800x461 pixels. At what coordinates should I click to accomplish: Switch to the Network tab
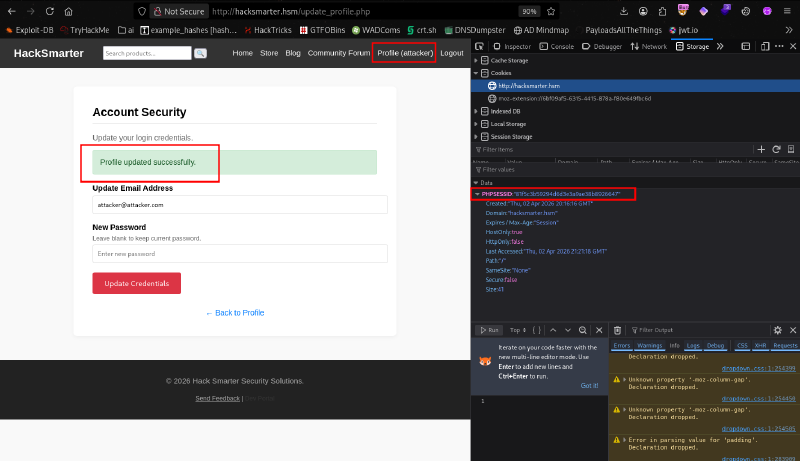coord(649,46)
